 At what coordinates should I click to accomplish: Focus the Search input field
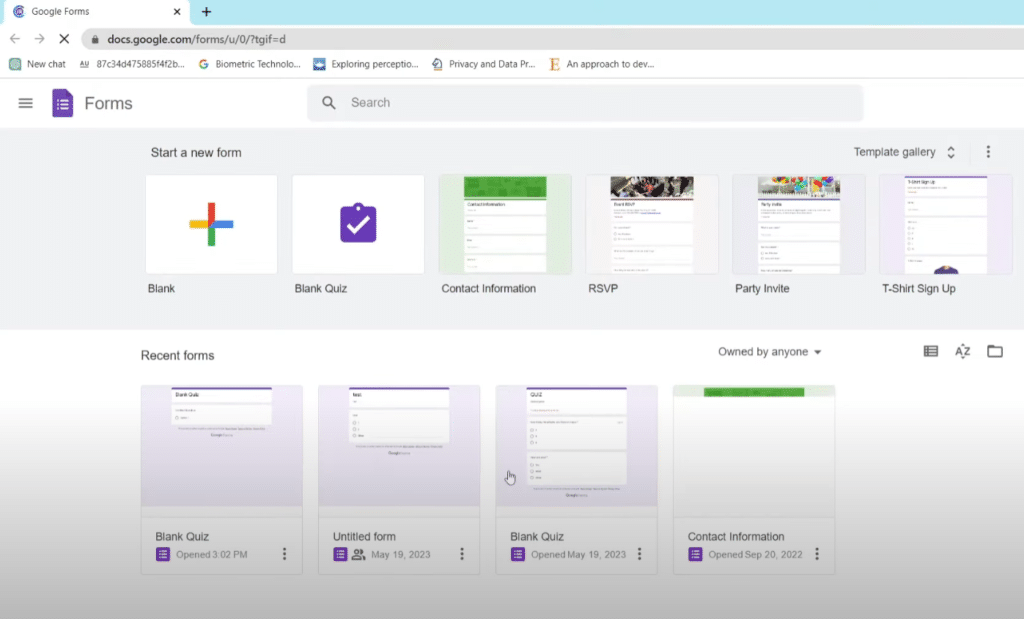[584, 103]
